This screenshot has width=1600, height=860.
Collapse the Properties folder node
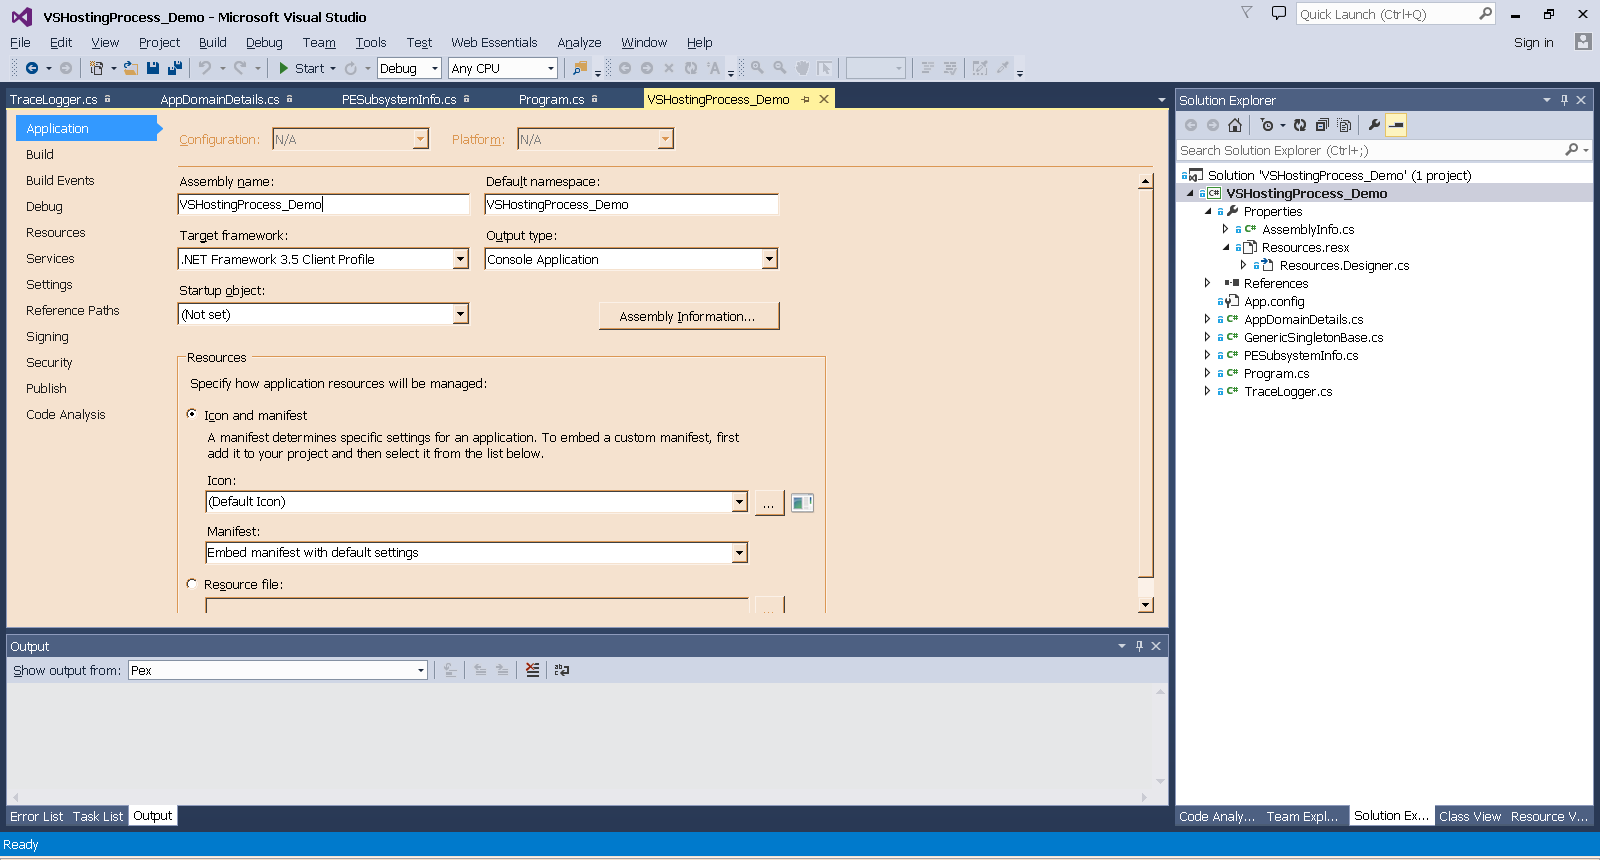[x=1207, y=211]
